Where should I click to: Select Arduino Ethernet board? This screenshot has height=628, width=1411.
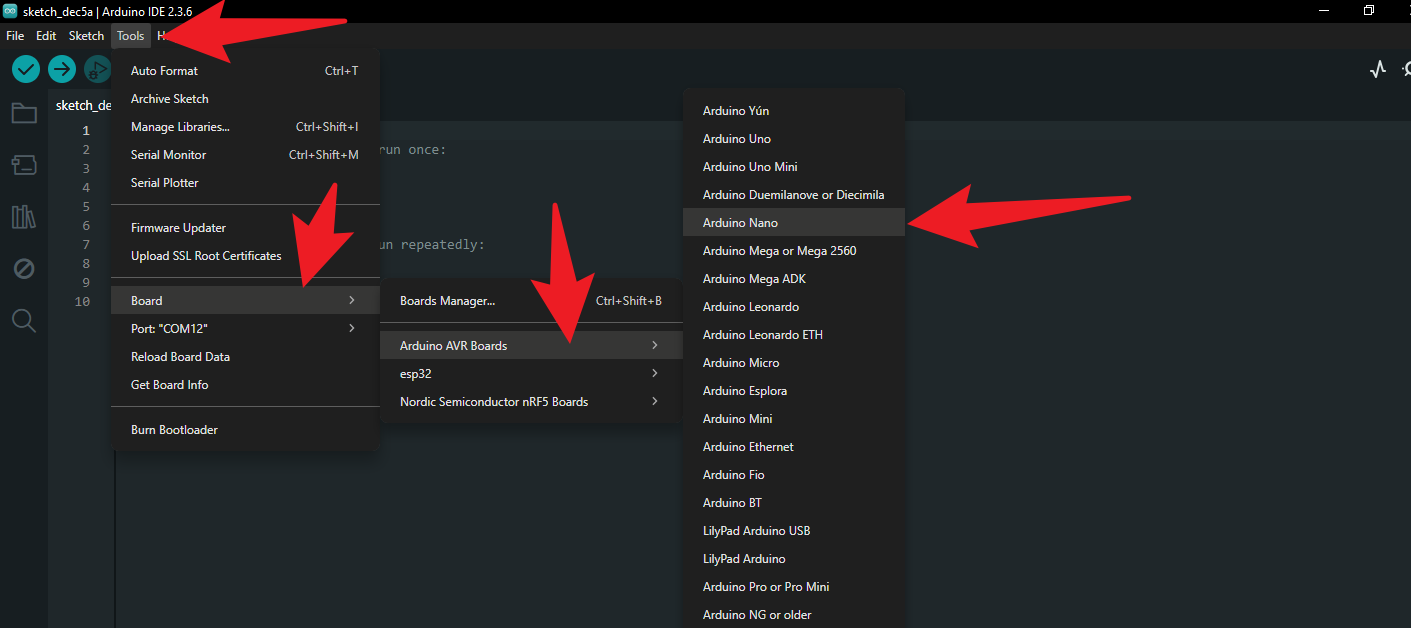(x=794, y=447)
